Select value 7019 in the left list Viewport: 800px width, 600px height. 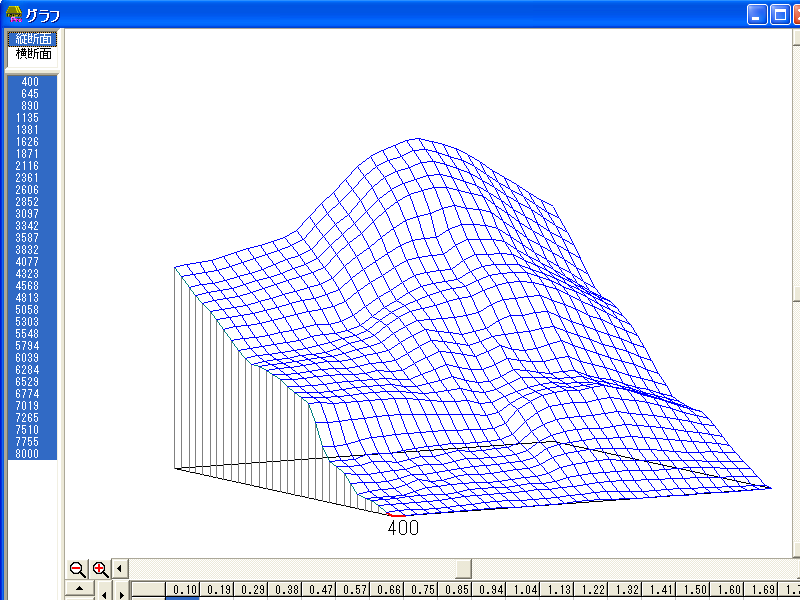(x=32, y=406)
